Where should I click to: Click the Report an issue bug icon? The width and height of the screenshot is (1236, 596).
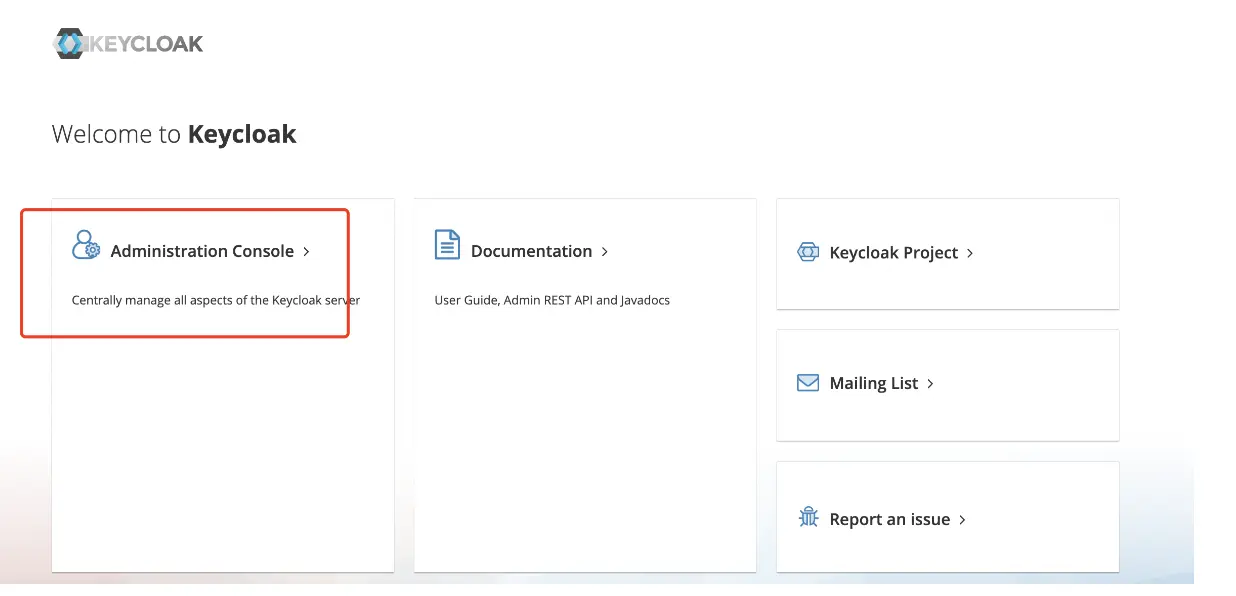click(x=808, y=518)
